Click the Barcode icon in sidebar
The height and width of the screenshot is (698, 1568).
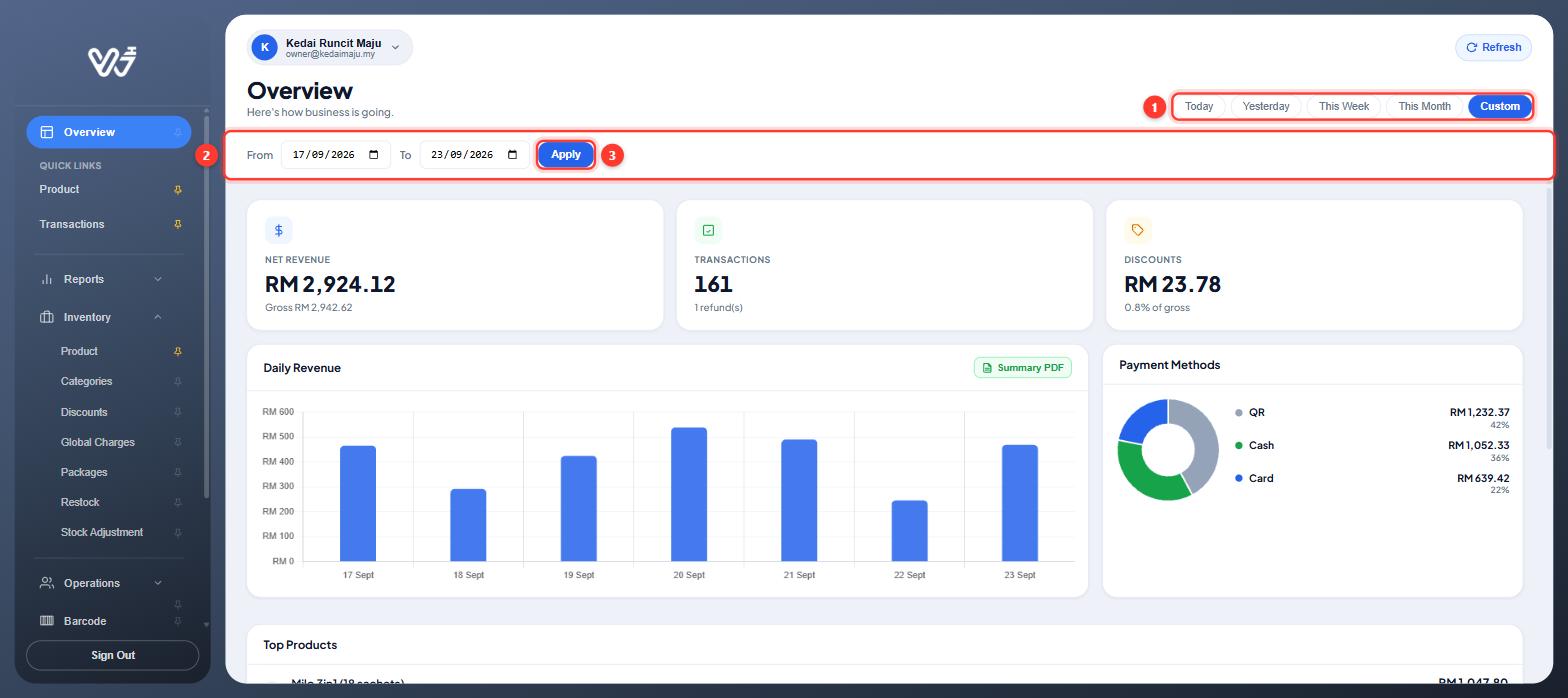click(47, 621)
